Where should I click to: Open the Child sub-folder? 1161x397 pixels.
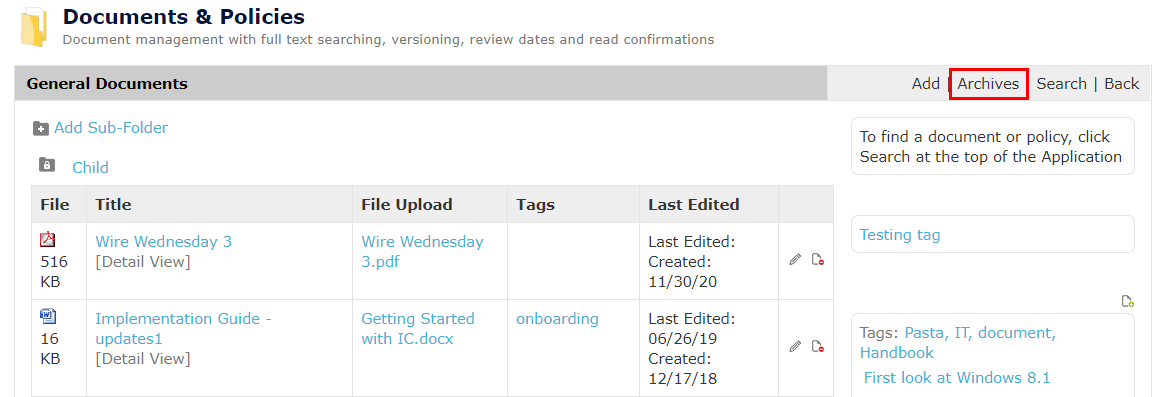point(90,167)
